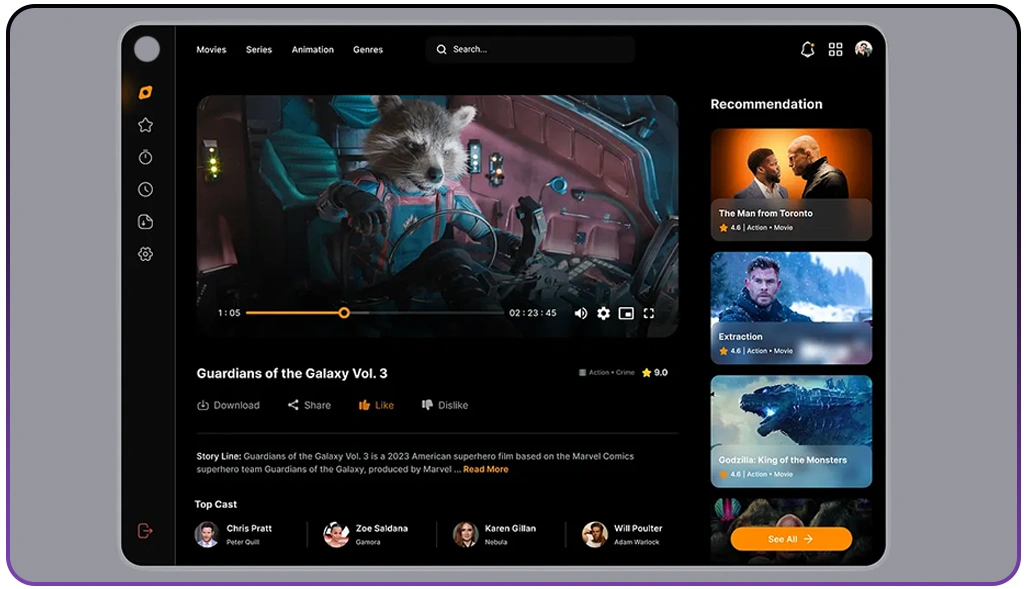Viewport: 1026px width, 589px height.
Task: Open sidebar Settings gear icon
Action: pos(145,254)
